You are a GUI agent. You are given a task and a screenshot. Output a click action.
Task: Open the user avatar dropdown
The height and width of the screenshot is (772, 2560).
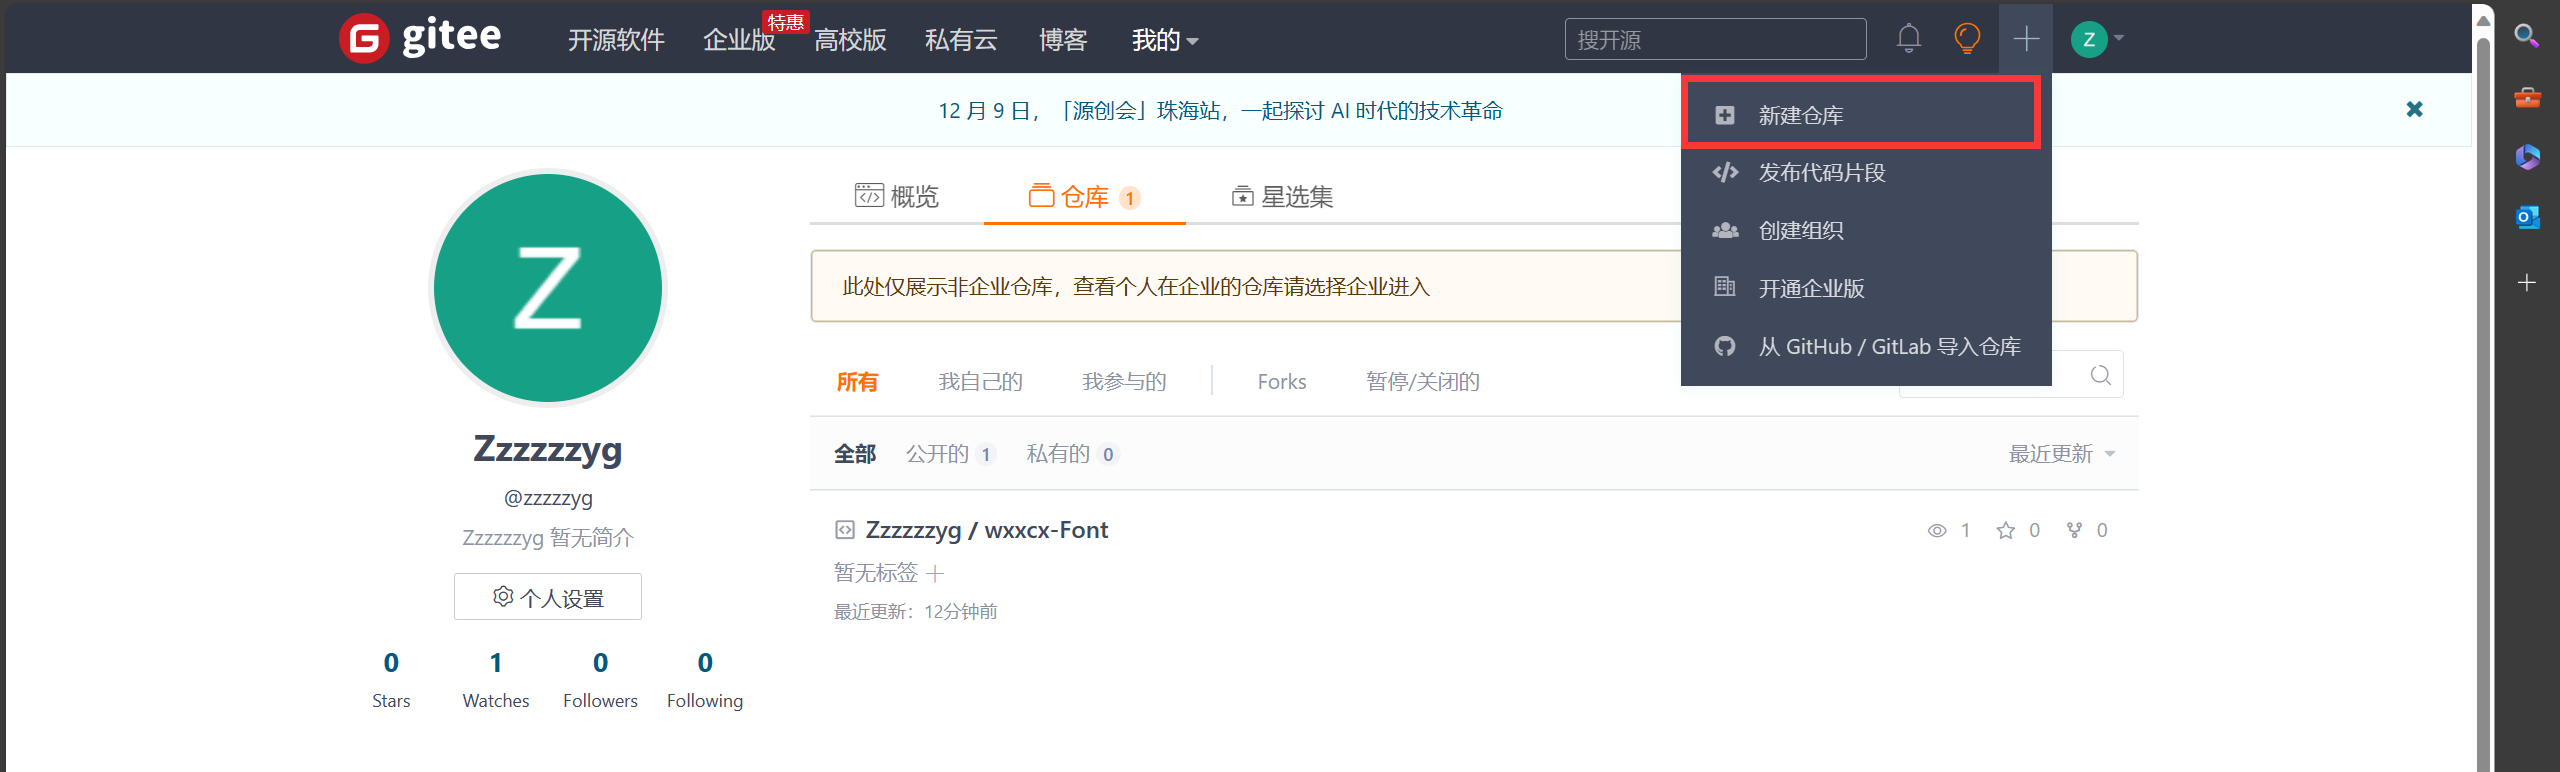coord(2097,39)
